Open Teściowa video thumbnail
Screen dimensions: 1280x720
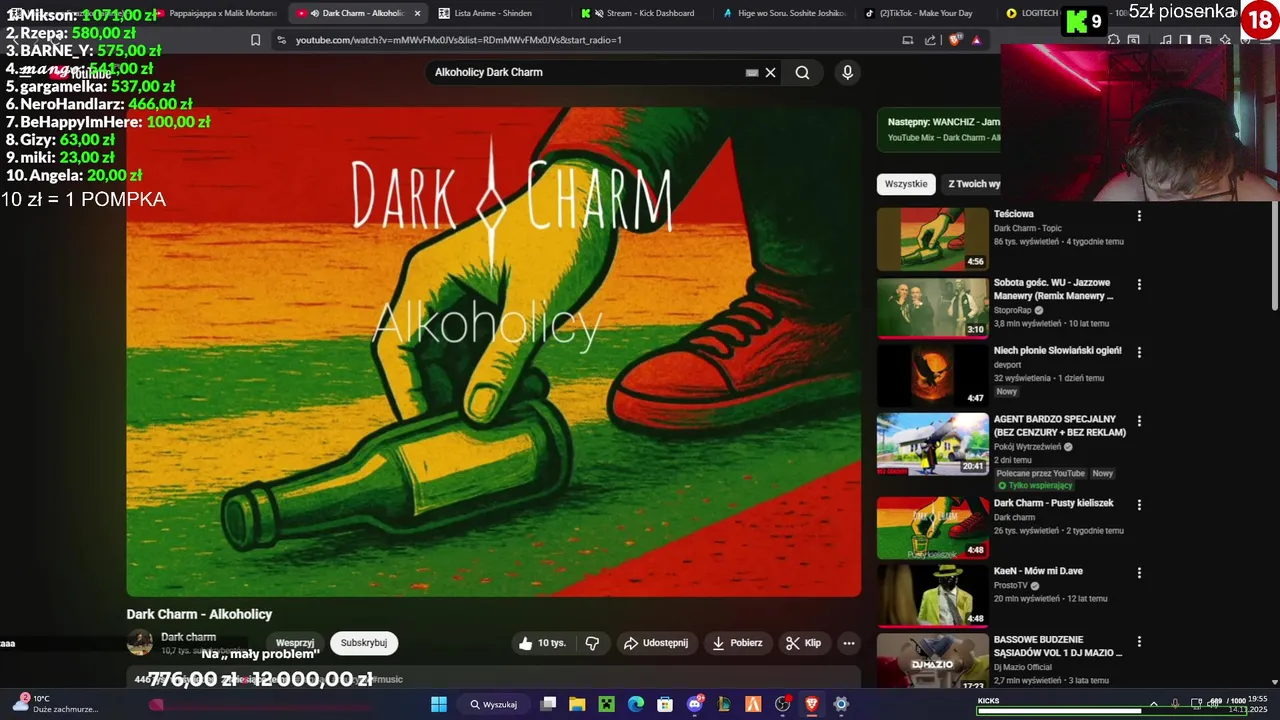(933, 239)
